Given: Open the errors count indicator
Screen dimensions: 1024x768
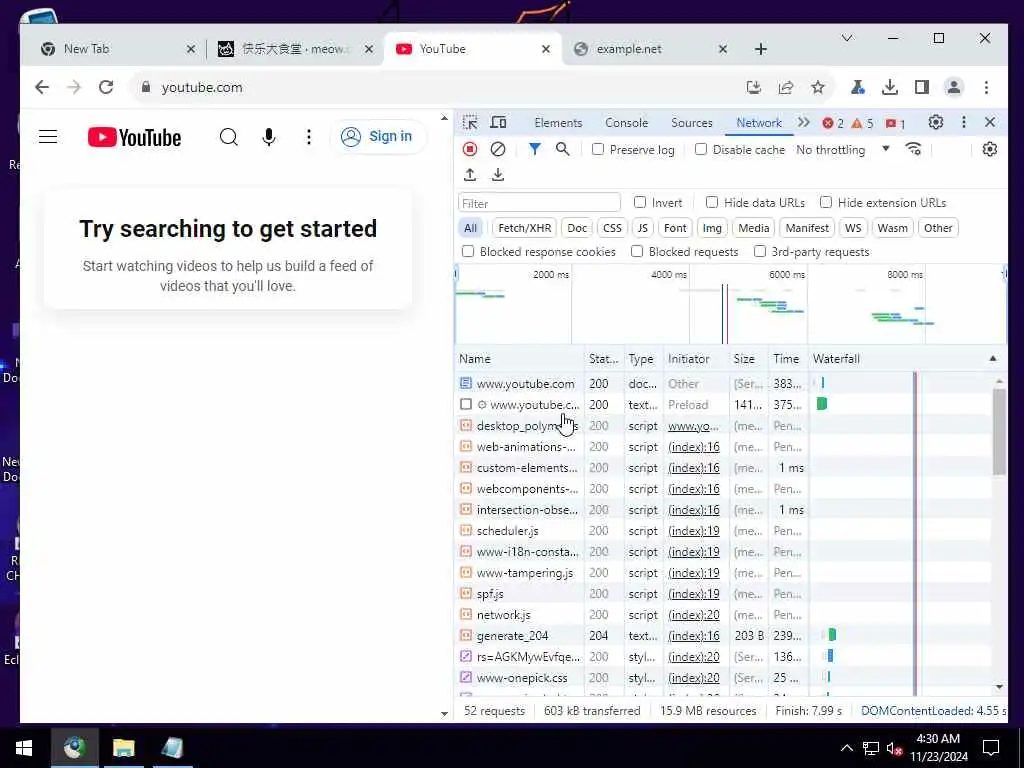Looking at the screenshot, I should click(833, 123).
